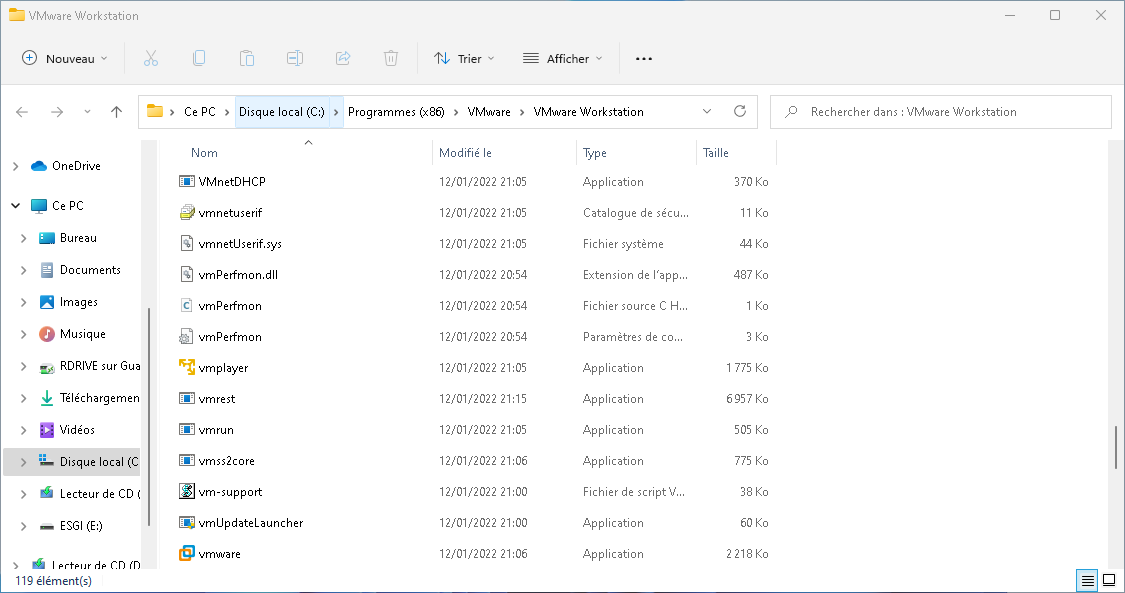Sort by Taille column header
Image resolution: width=1125 pixels, height=593 pixels.
point(716,153)
